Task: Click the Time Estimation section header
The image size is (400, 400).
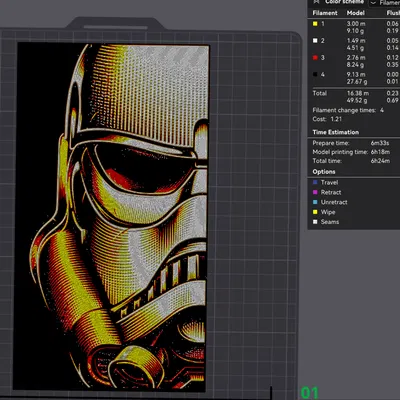Action: pyautogui.click(x=336, y=132)
